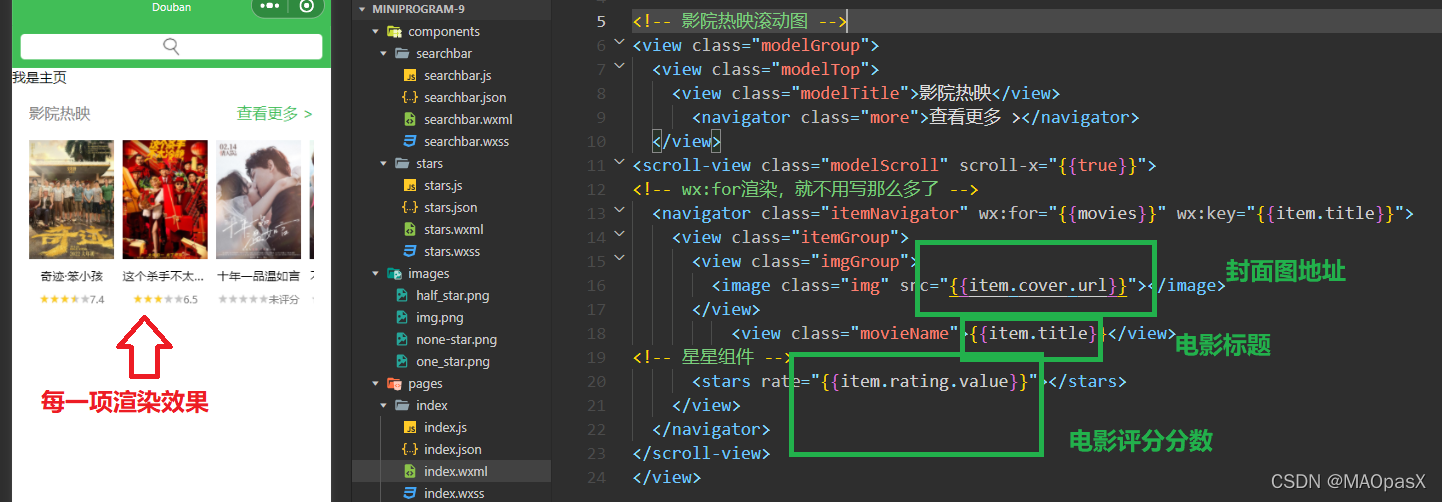Click the JS icon of stars.js

coord(409,185)
